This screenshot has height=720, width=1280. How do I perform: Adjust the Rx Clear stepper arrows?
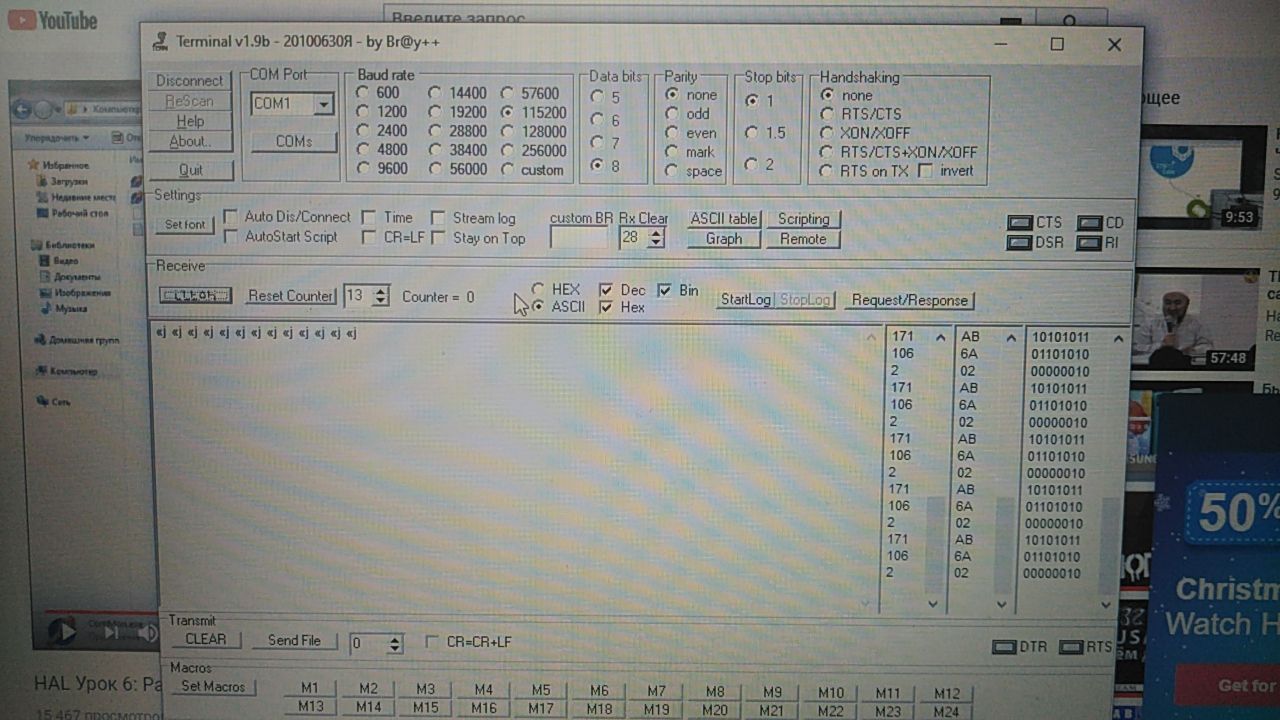656,238
